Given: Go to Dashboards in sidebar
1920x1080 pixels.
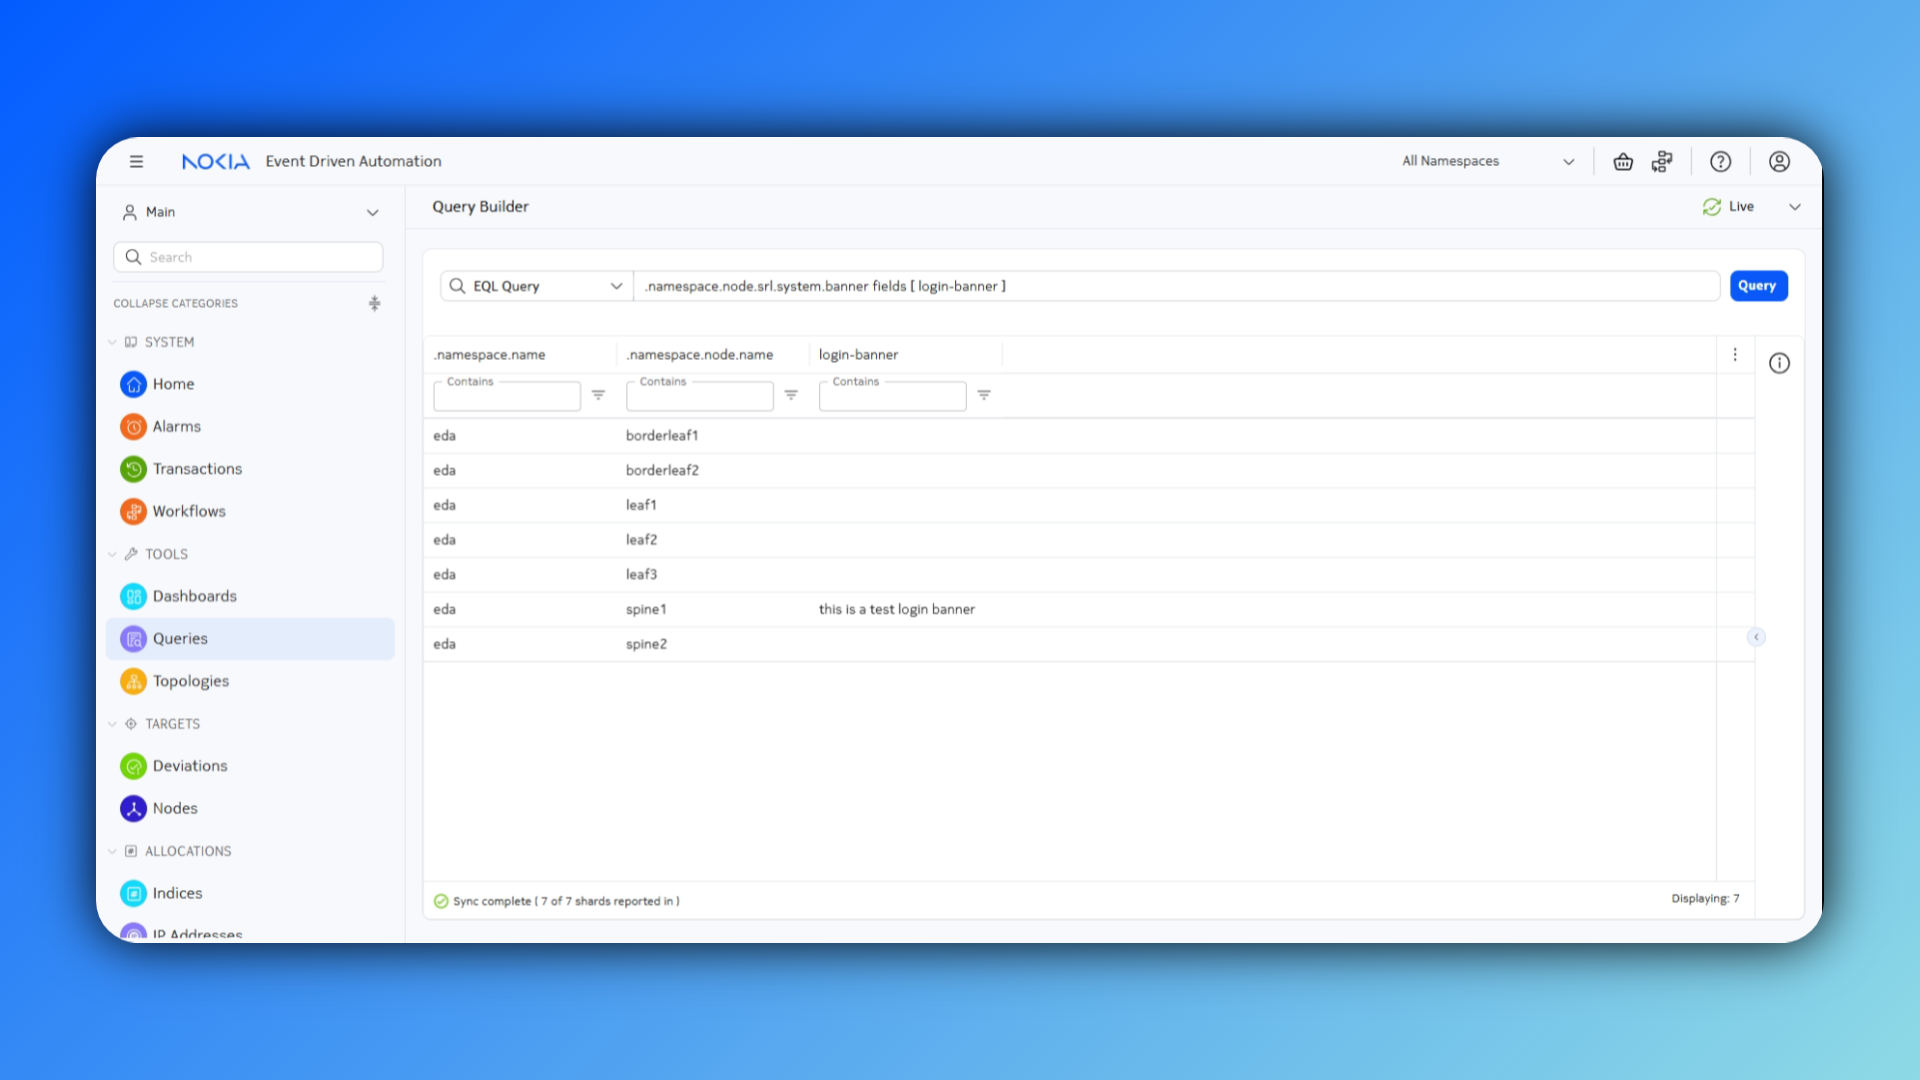Looking at the screenshot, I should click(x=194, y=596).
